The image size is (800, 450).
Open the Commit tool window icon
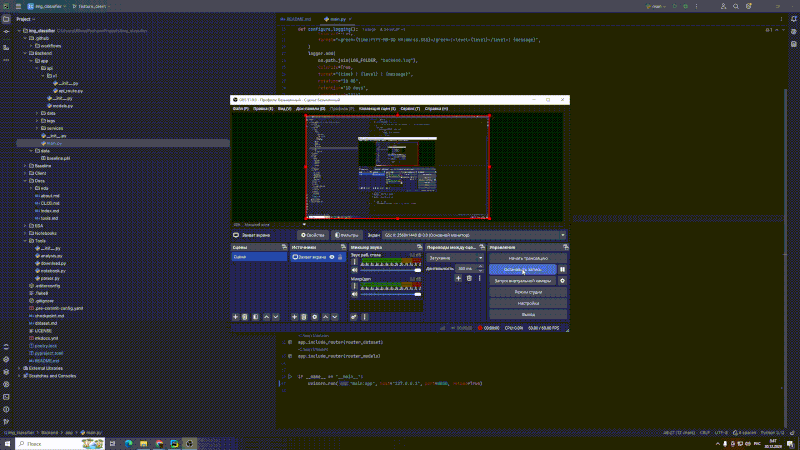point(6,31)
